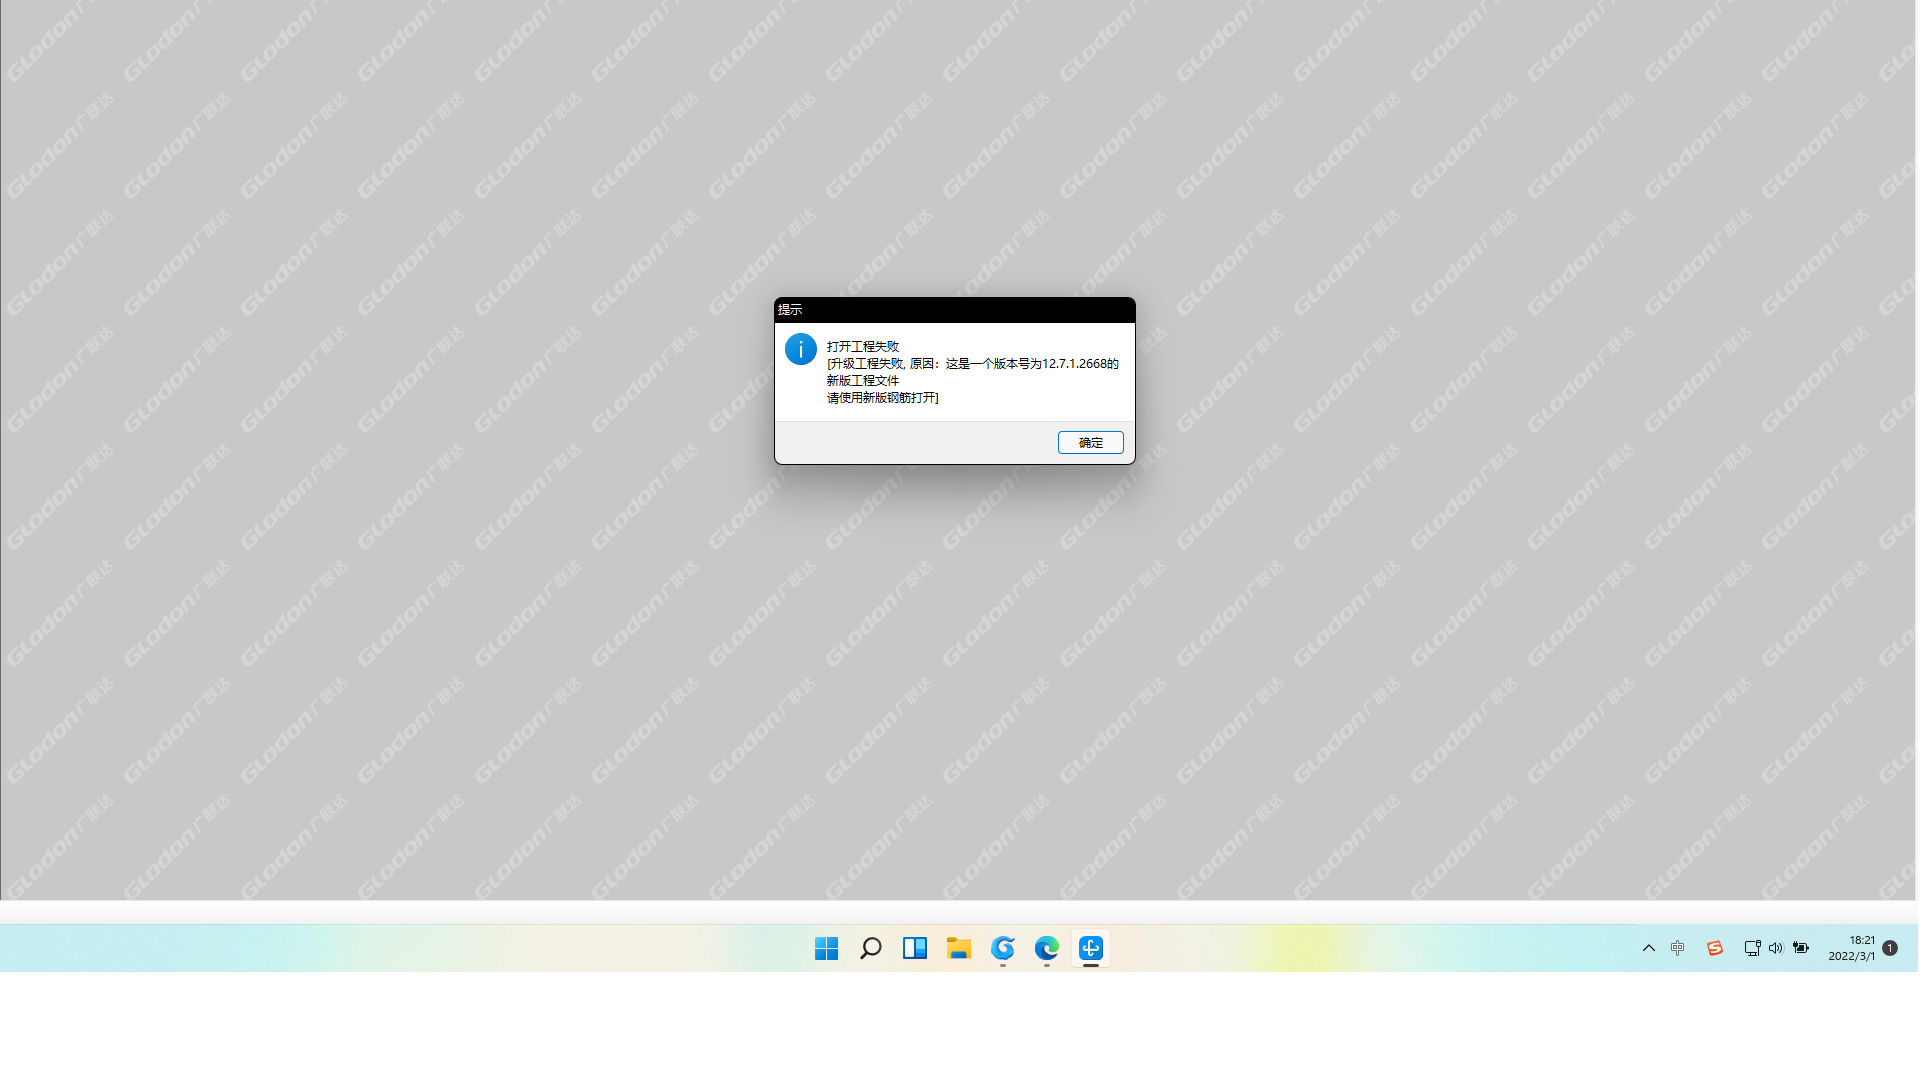Open the volume tray icon
This screenshot has width=1920, height=1080.
1776,948
